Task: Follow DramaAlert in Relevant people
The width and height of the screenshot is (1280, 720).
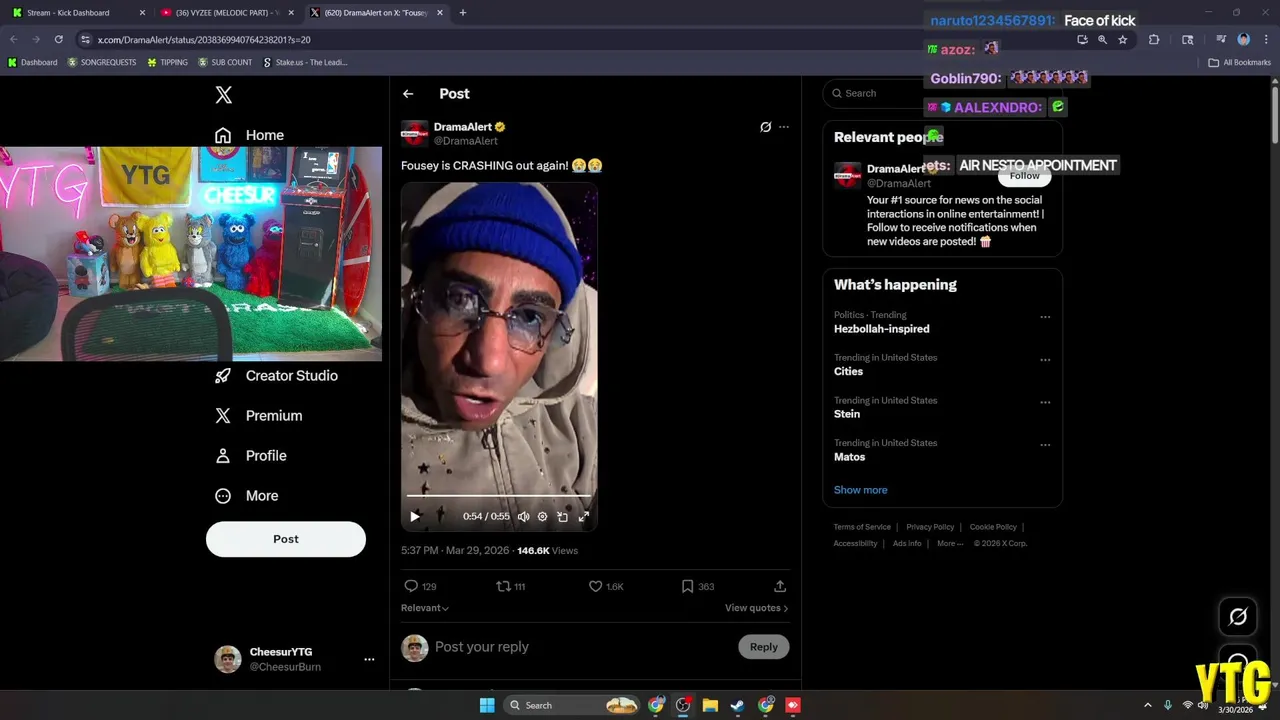Action: 1024,176
